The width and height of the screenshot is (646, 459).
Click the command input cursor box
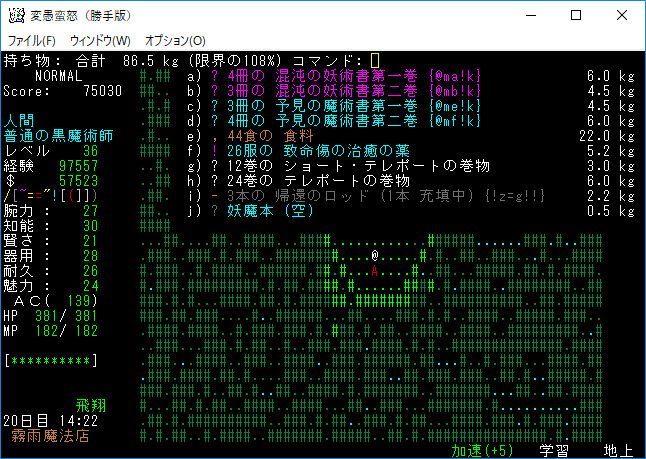point(375,60)
